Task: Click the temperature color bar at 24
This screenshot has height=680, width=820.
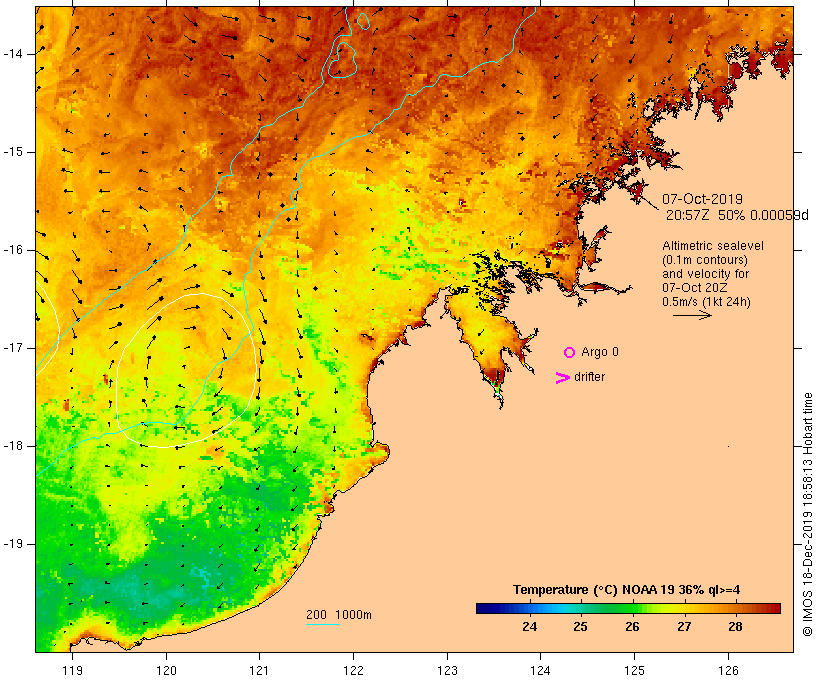Action: tap(530, 608)
